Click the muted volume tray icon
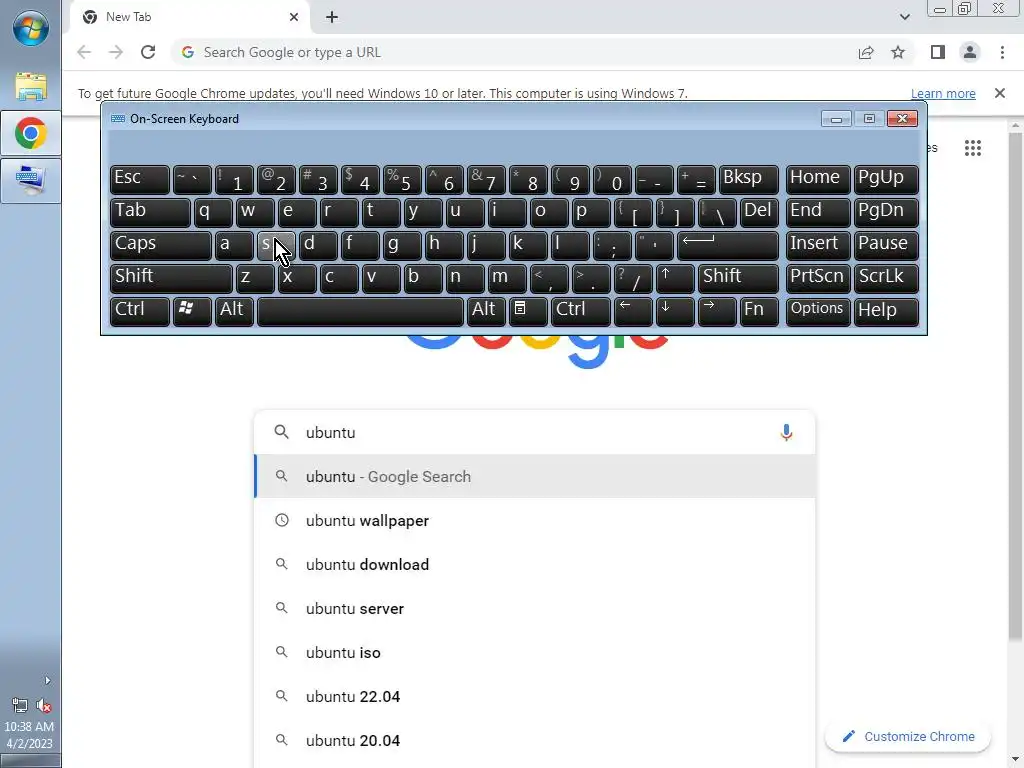This screenshot has height=768, width=1024. click(x=44, y=705)
